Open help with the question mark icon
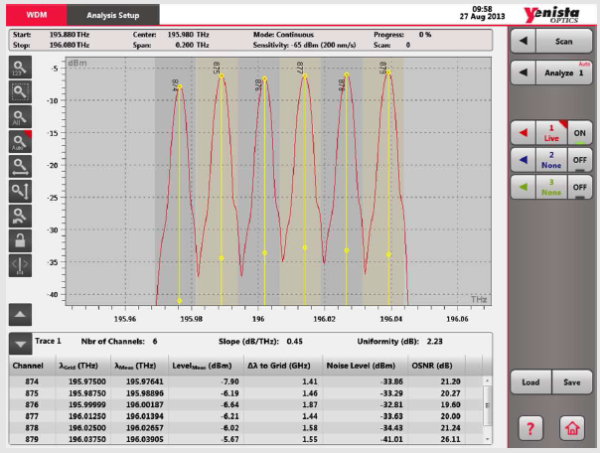This screenshot has width=600, height=453. [x=527, y=427]
